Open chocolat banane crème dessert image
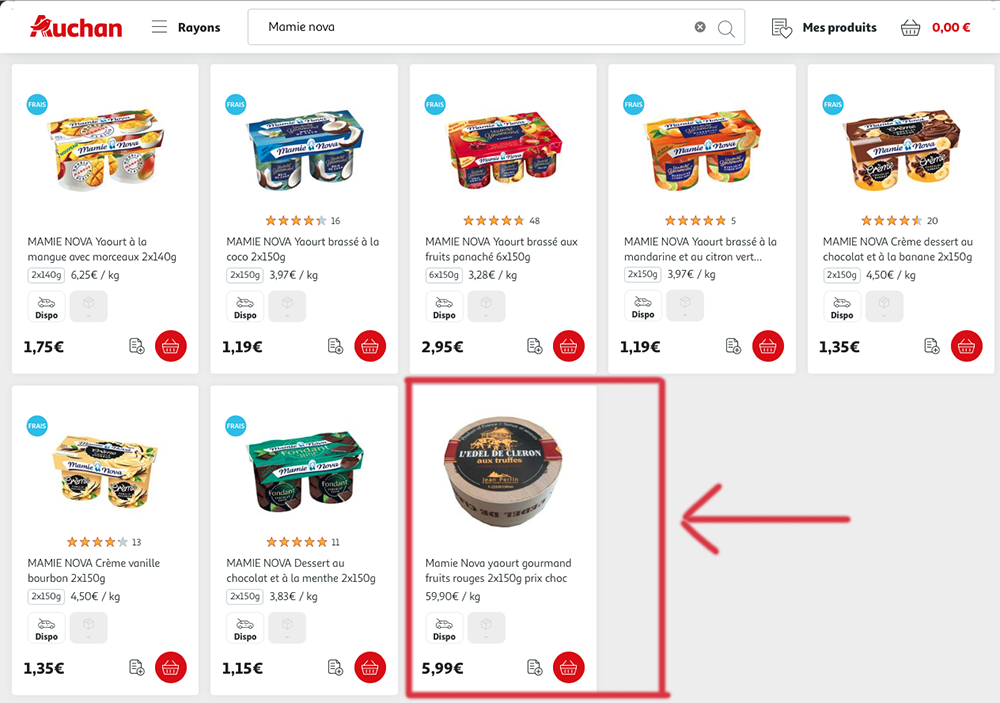This screenshot has height=703, width=1000. (x=901, y=150)
